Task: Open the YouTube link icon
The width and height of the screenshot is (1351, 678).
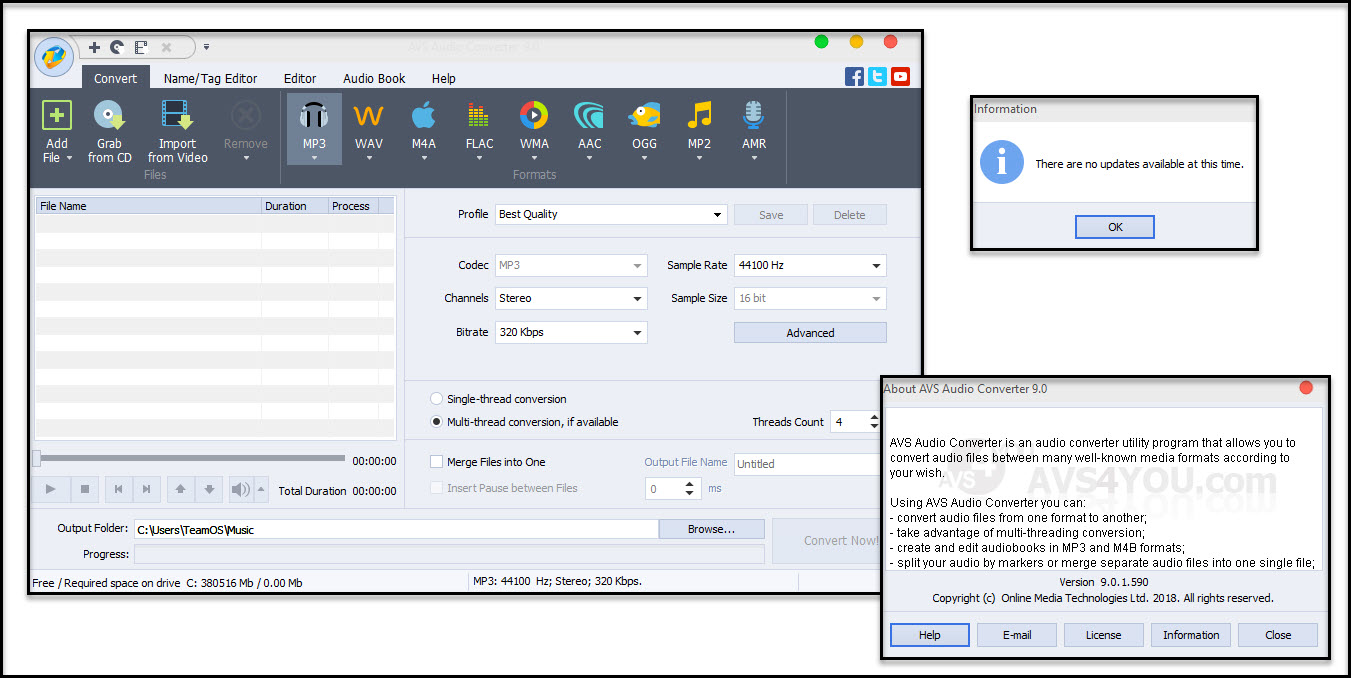Action: pyautogui.click(x=901, y=76)
